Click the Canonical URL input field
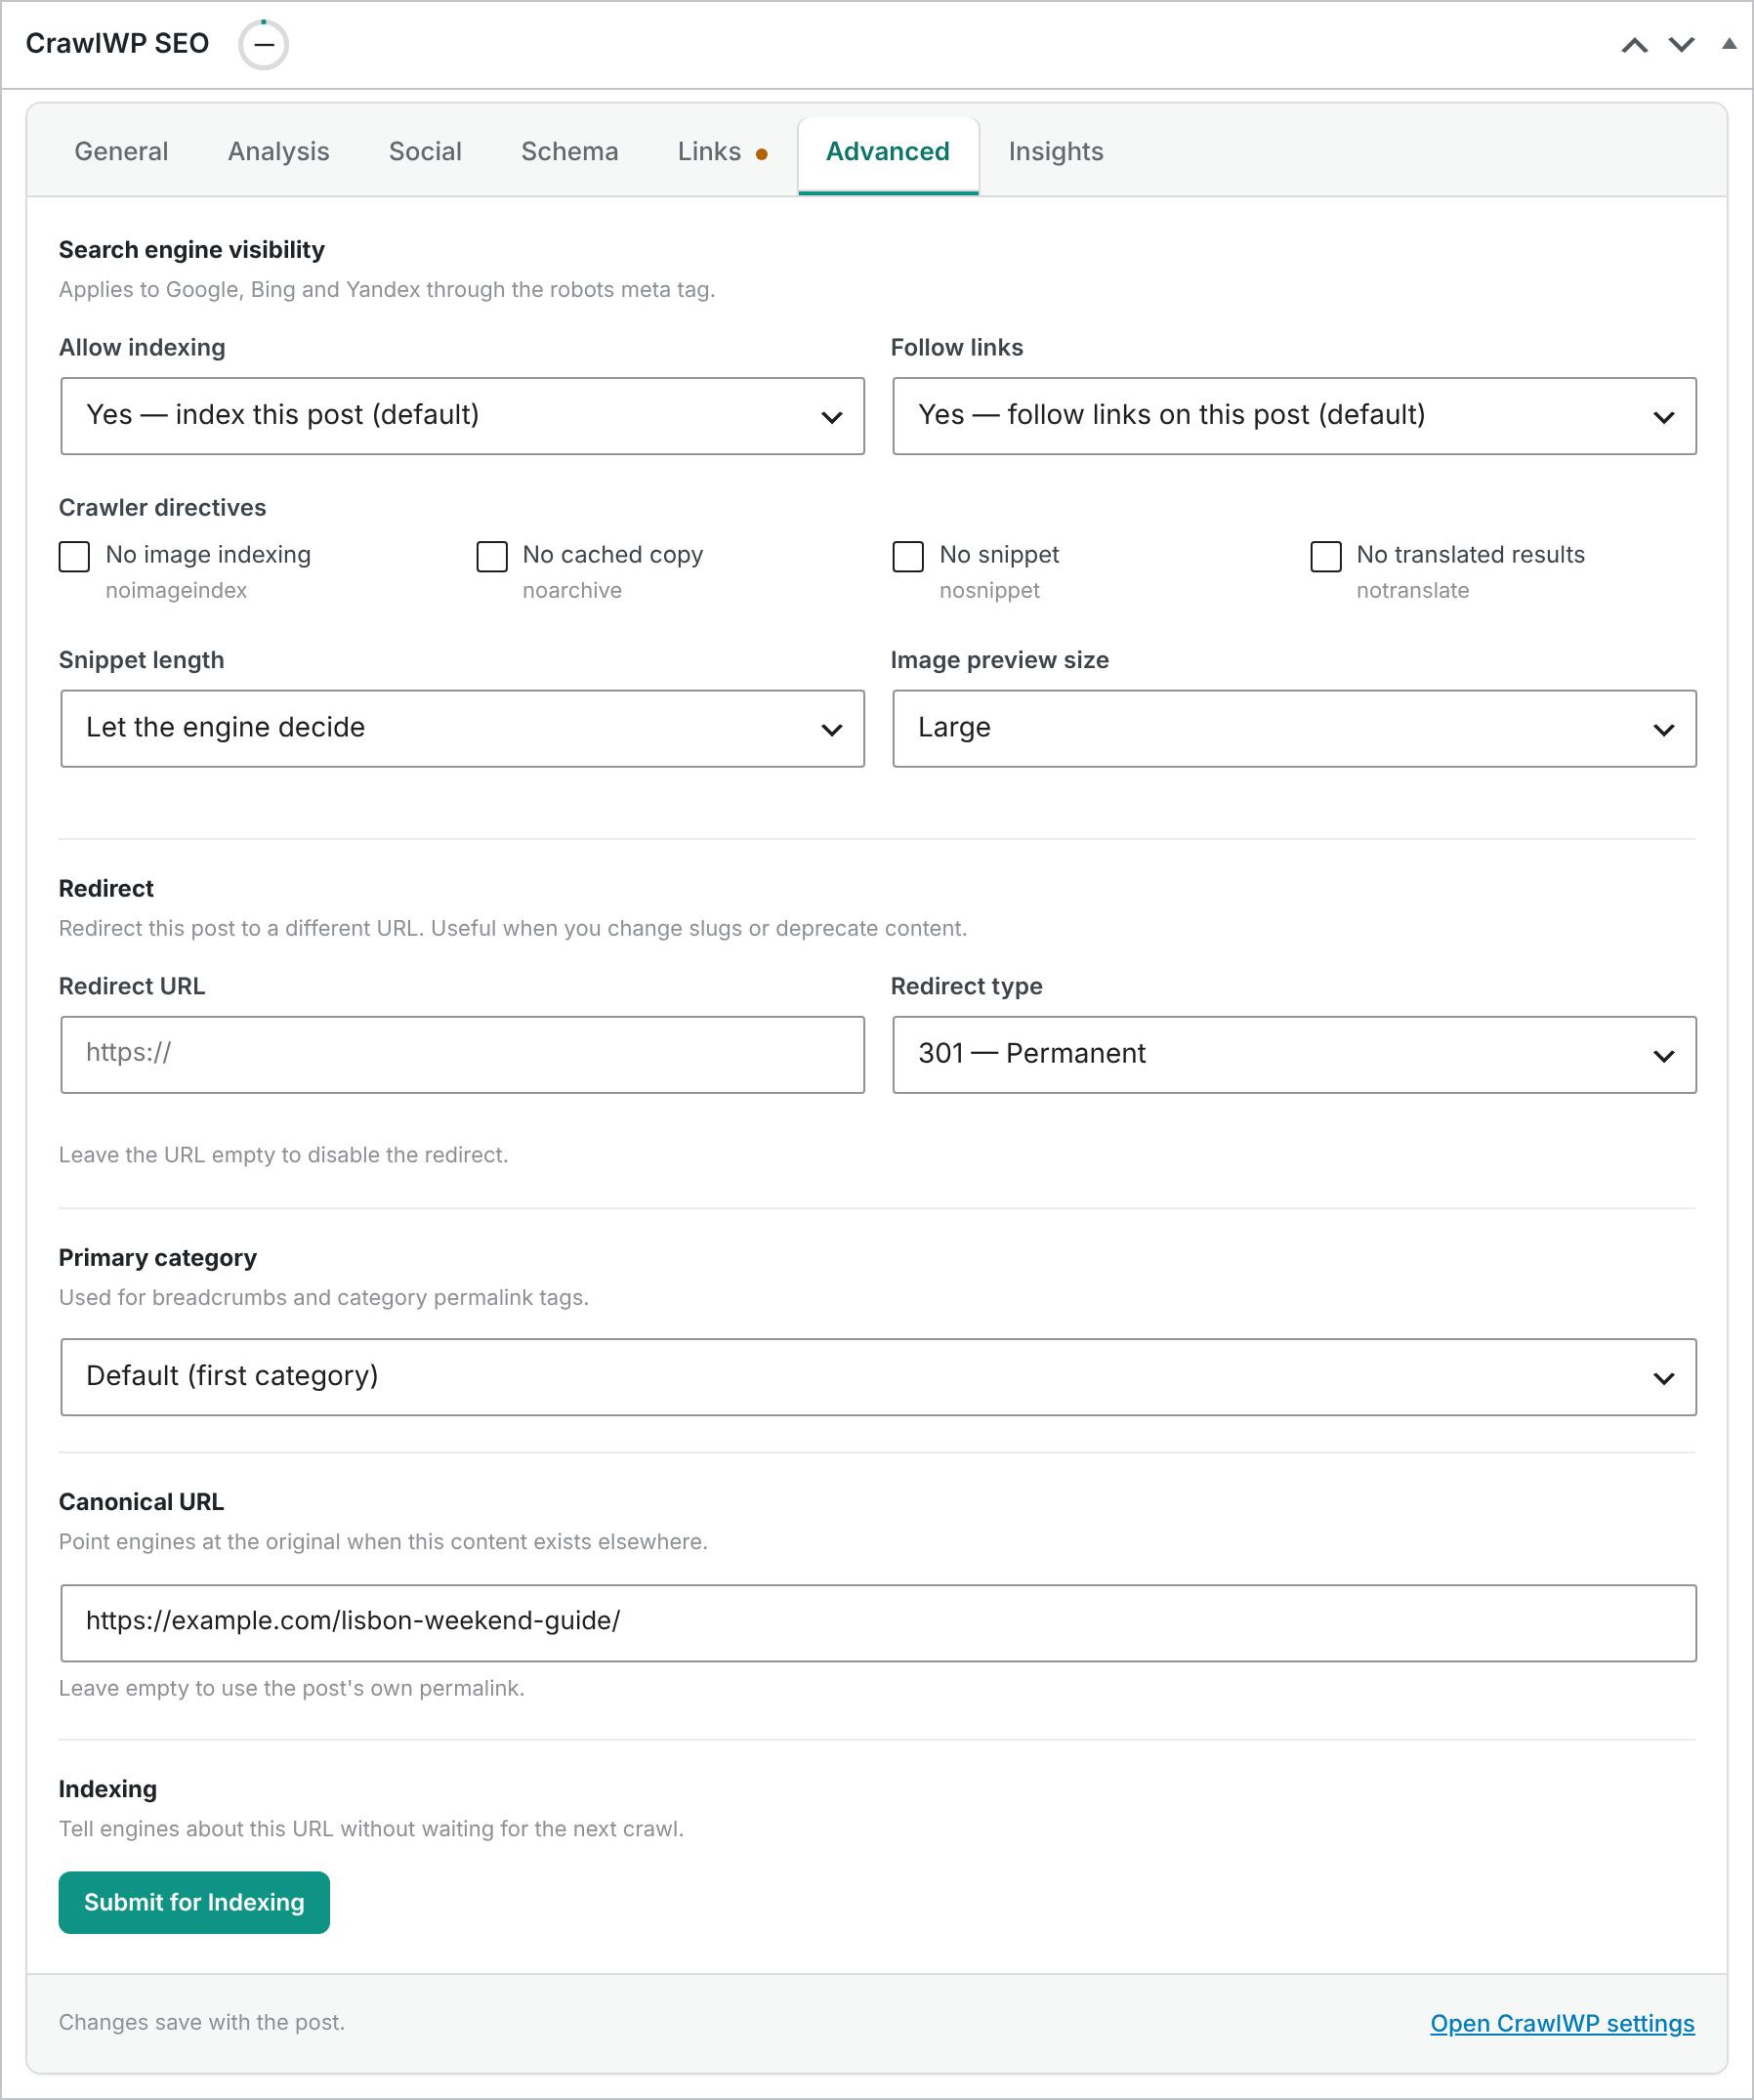 (878, 1622)
